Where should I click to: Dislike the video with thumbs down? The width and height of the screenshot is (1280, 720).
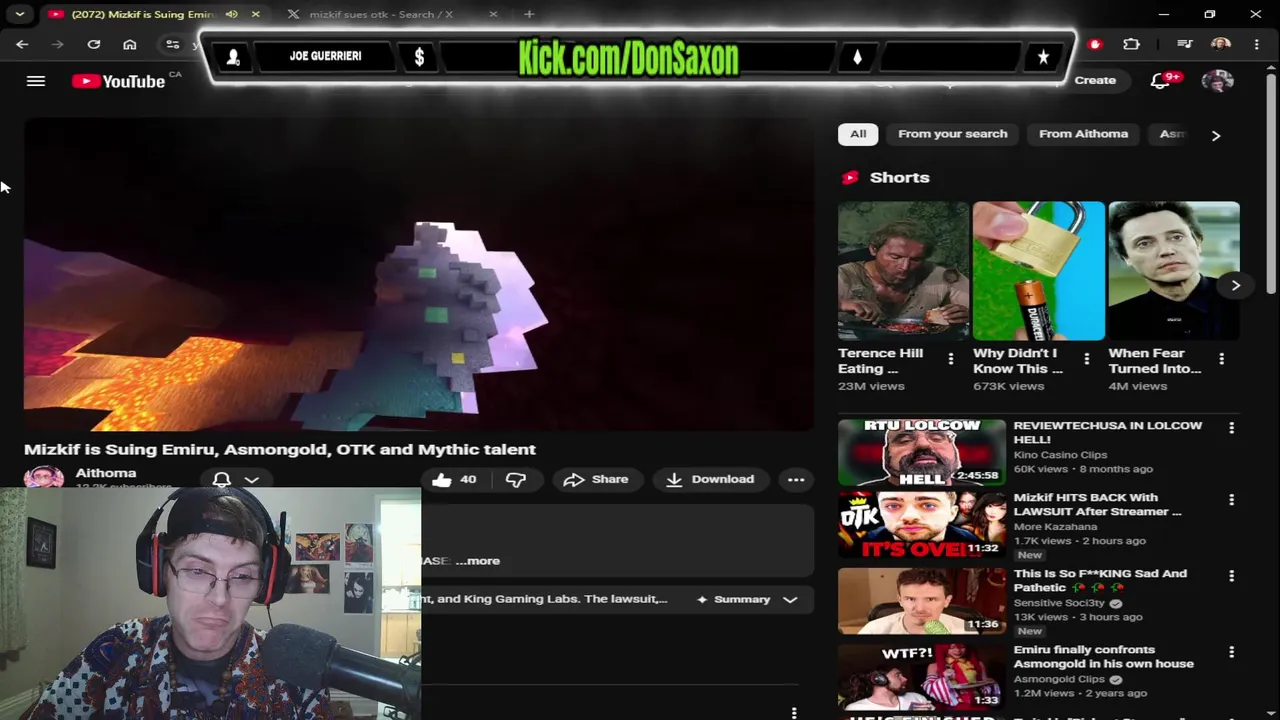pos(516,480)
